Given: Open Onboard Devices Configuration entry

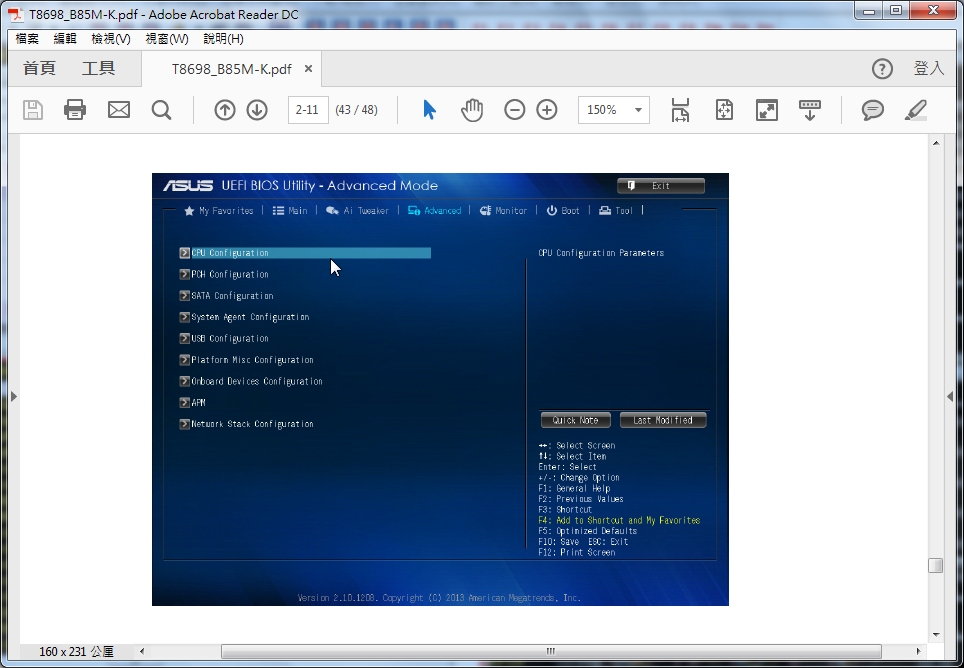Looking at the screenshot, I should [x=251, y=382].
